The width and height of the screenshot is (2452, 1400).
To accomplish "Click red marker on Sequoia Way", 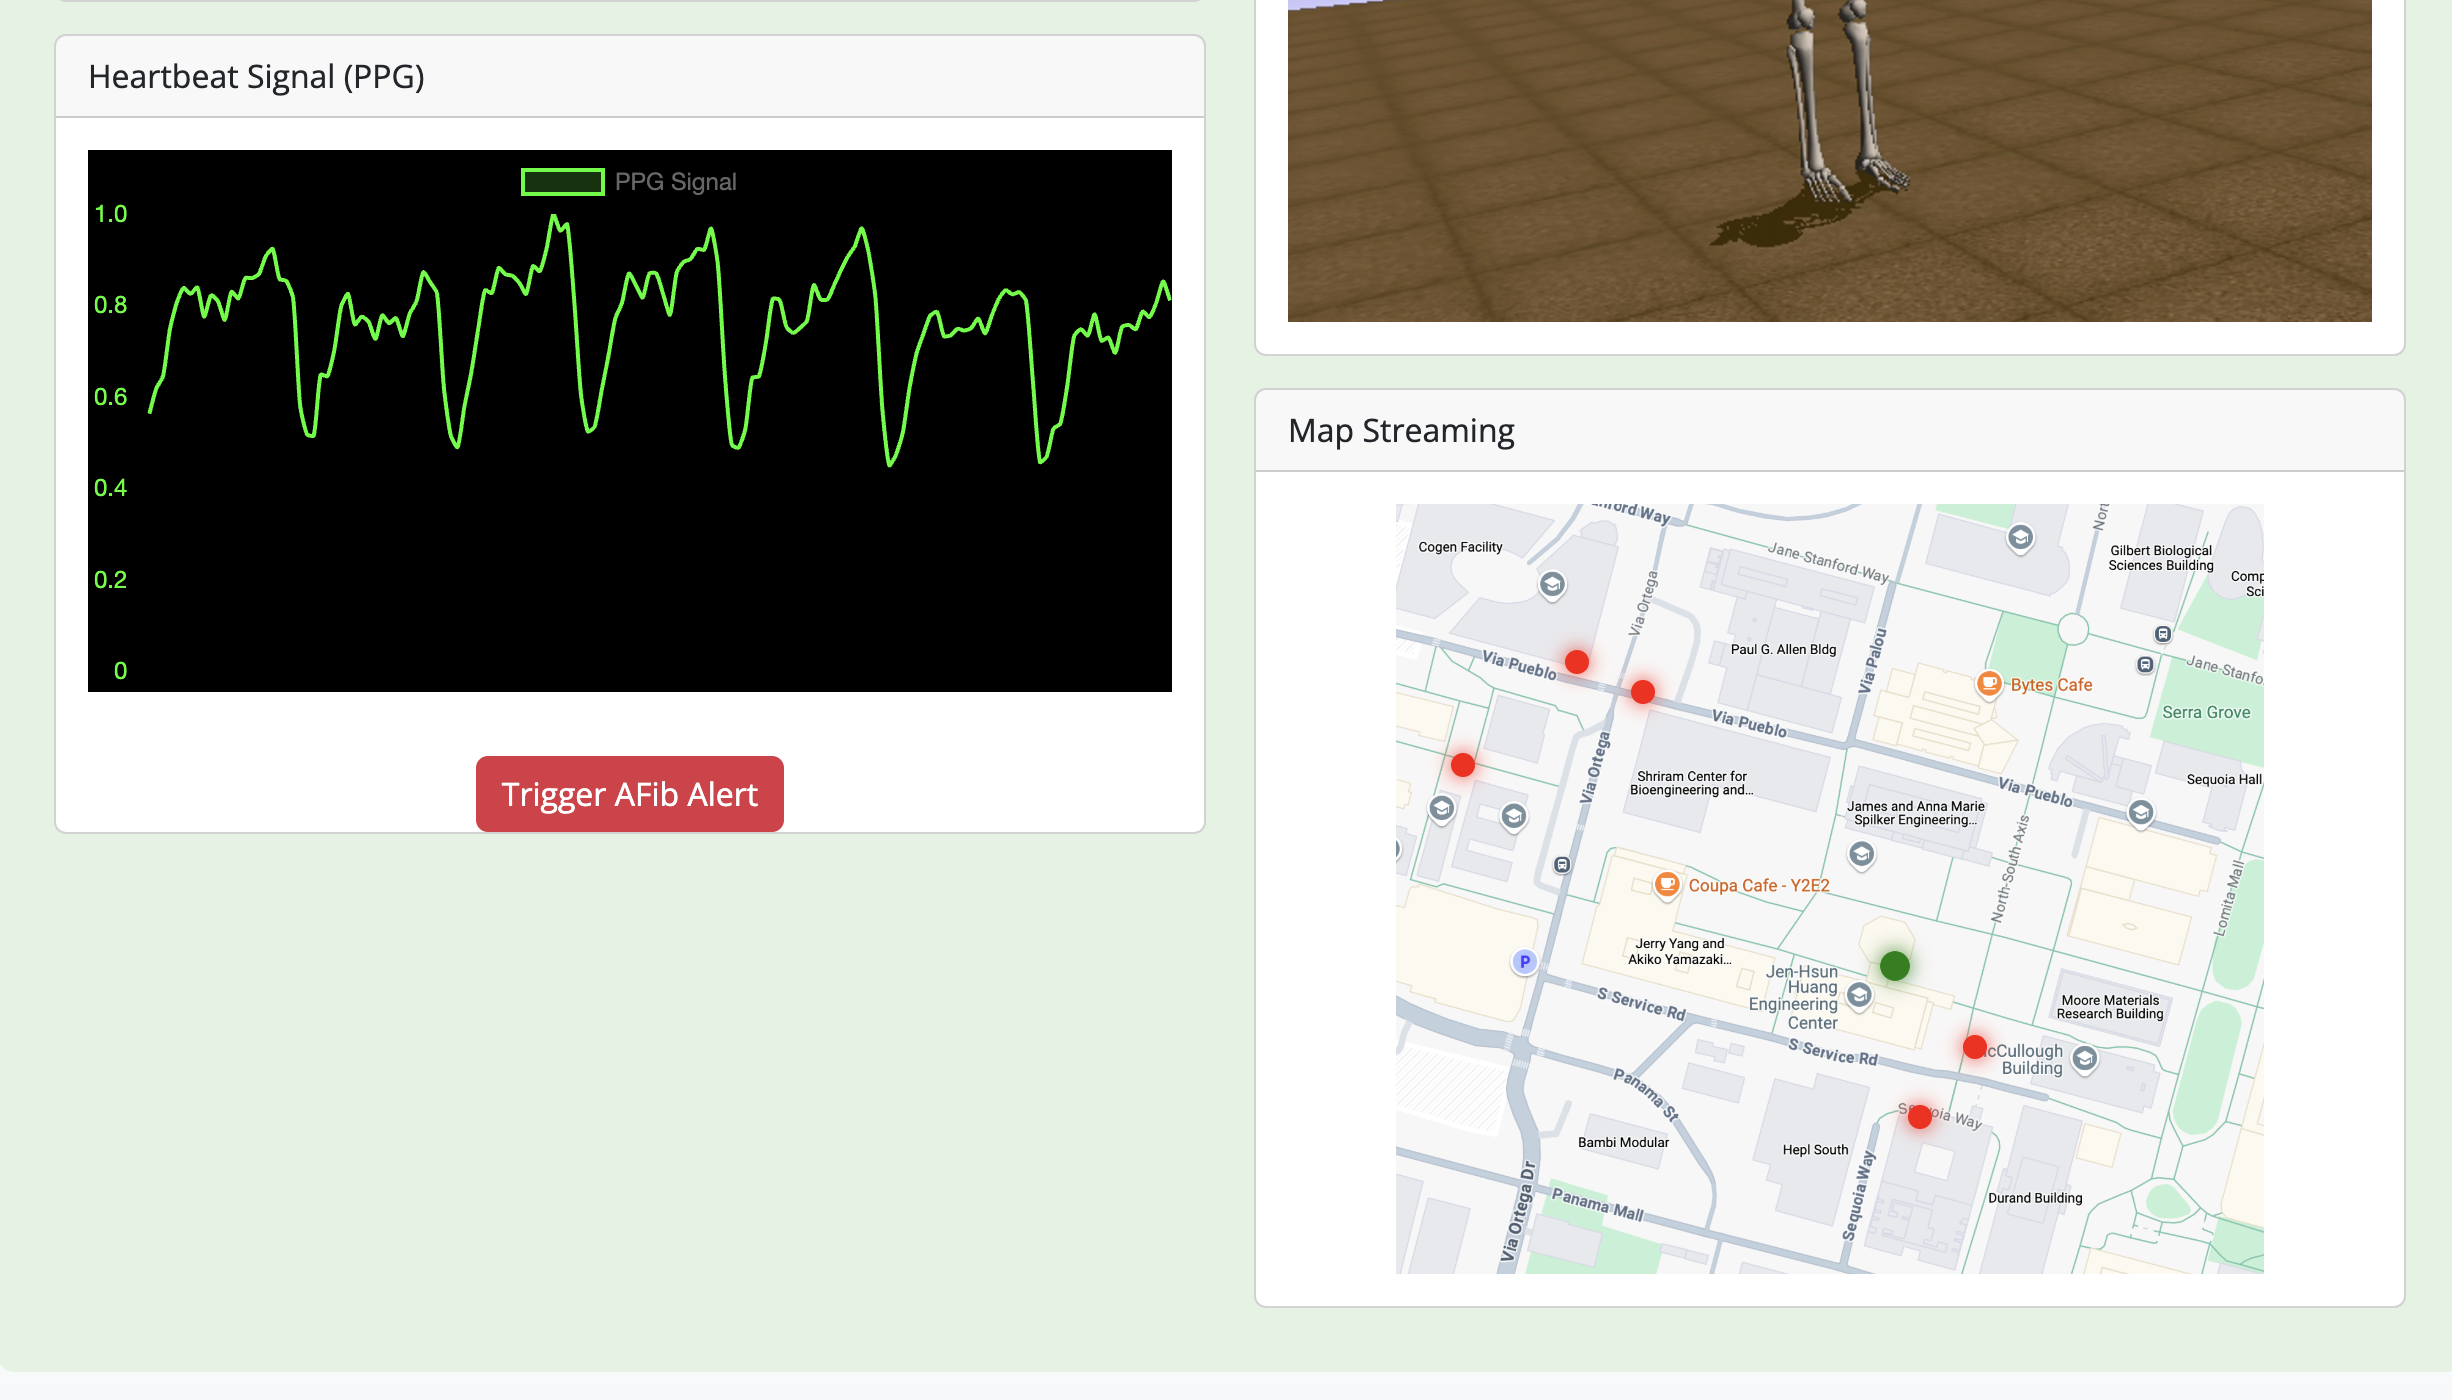I will point(1919,1117).
